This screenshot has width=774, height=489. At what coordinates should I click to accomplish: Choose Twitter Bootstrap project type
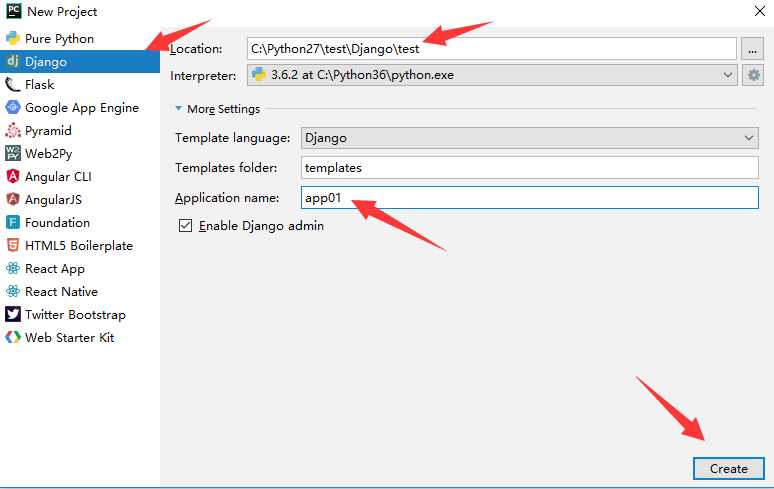(80, 314)
